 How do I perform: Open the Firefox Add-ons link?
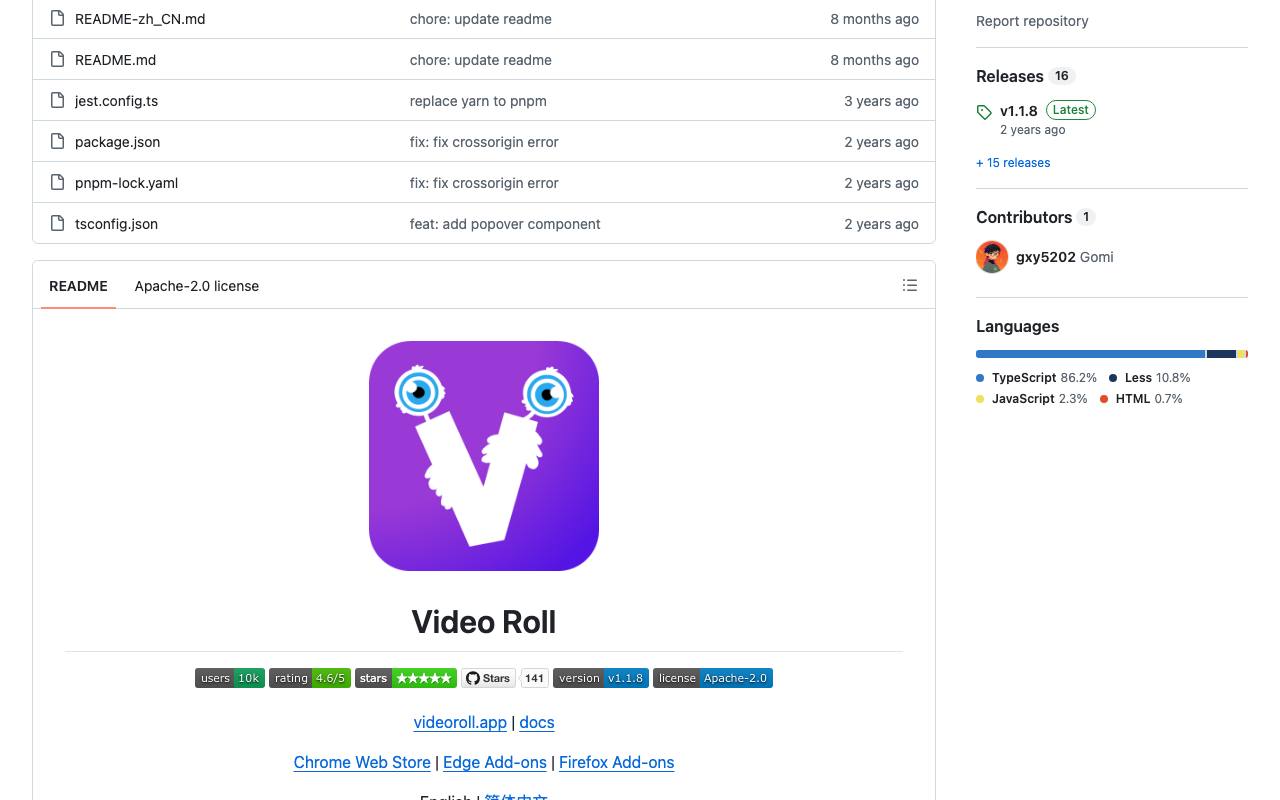point(616,762)
